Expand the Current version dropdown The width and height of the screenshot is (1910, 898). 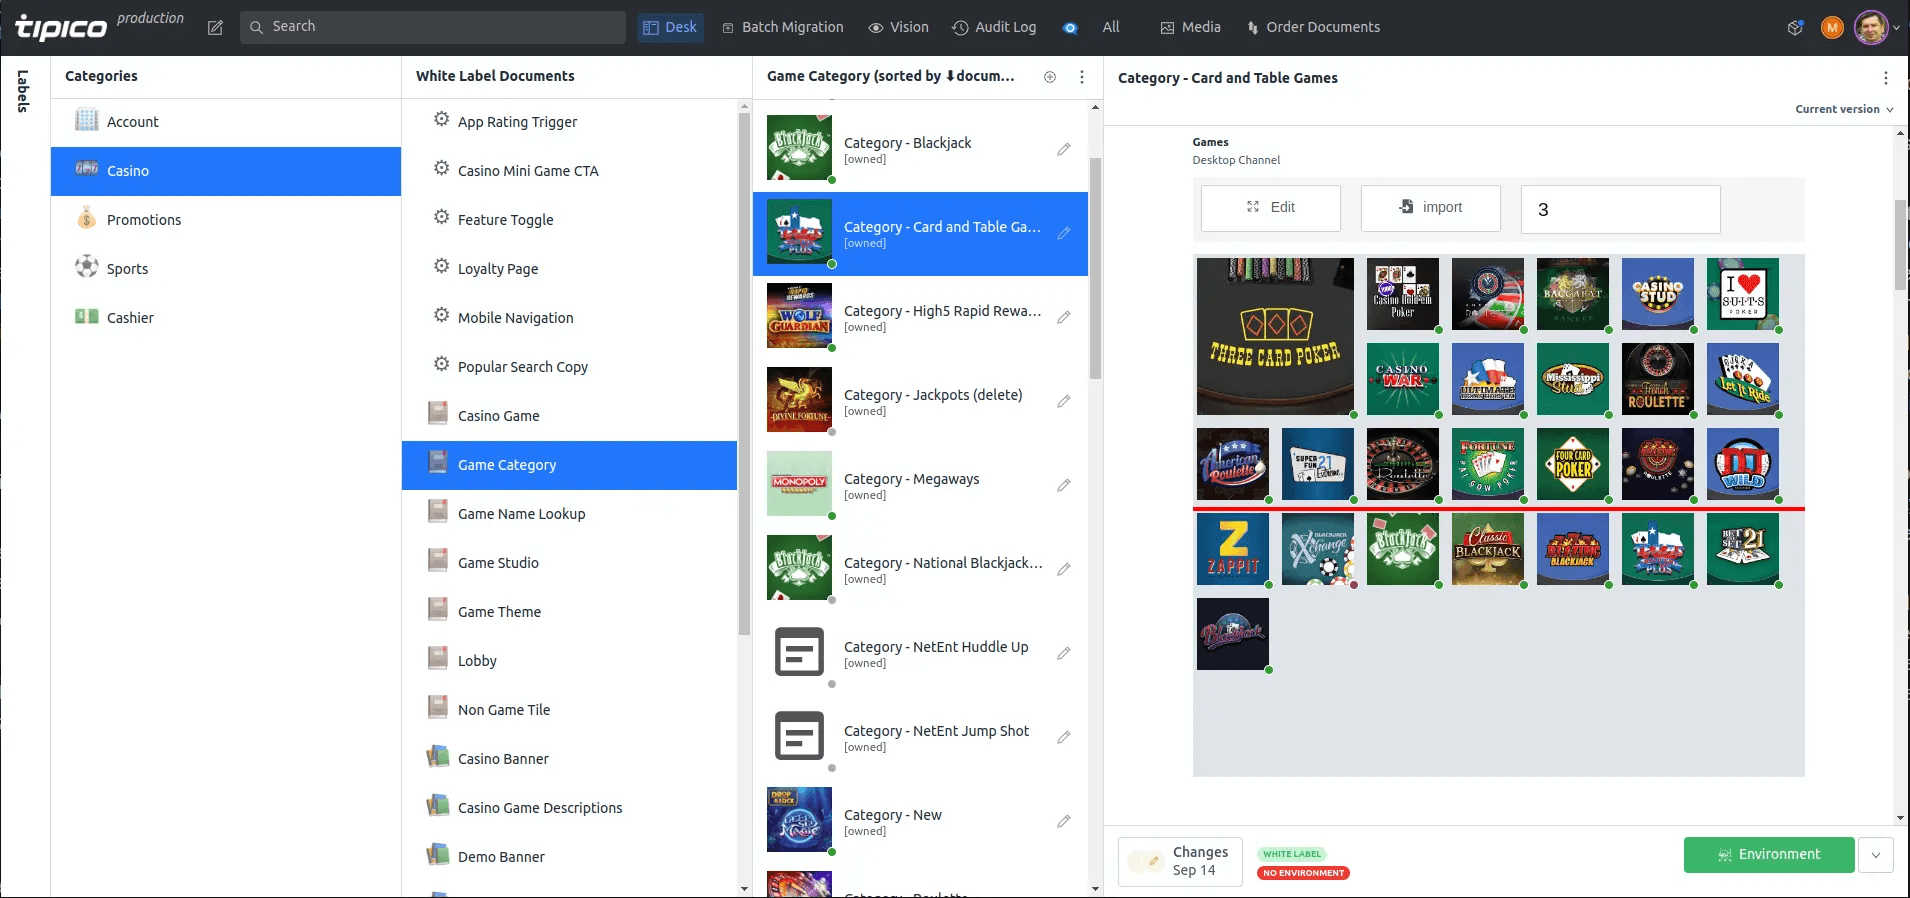pyautogui.click(x=1844, y=109)
